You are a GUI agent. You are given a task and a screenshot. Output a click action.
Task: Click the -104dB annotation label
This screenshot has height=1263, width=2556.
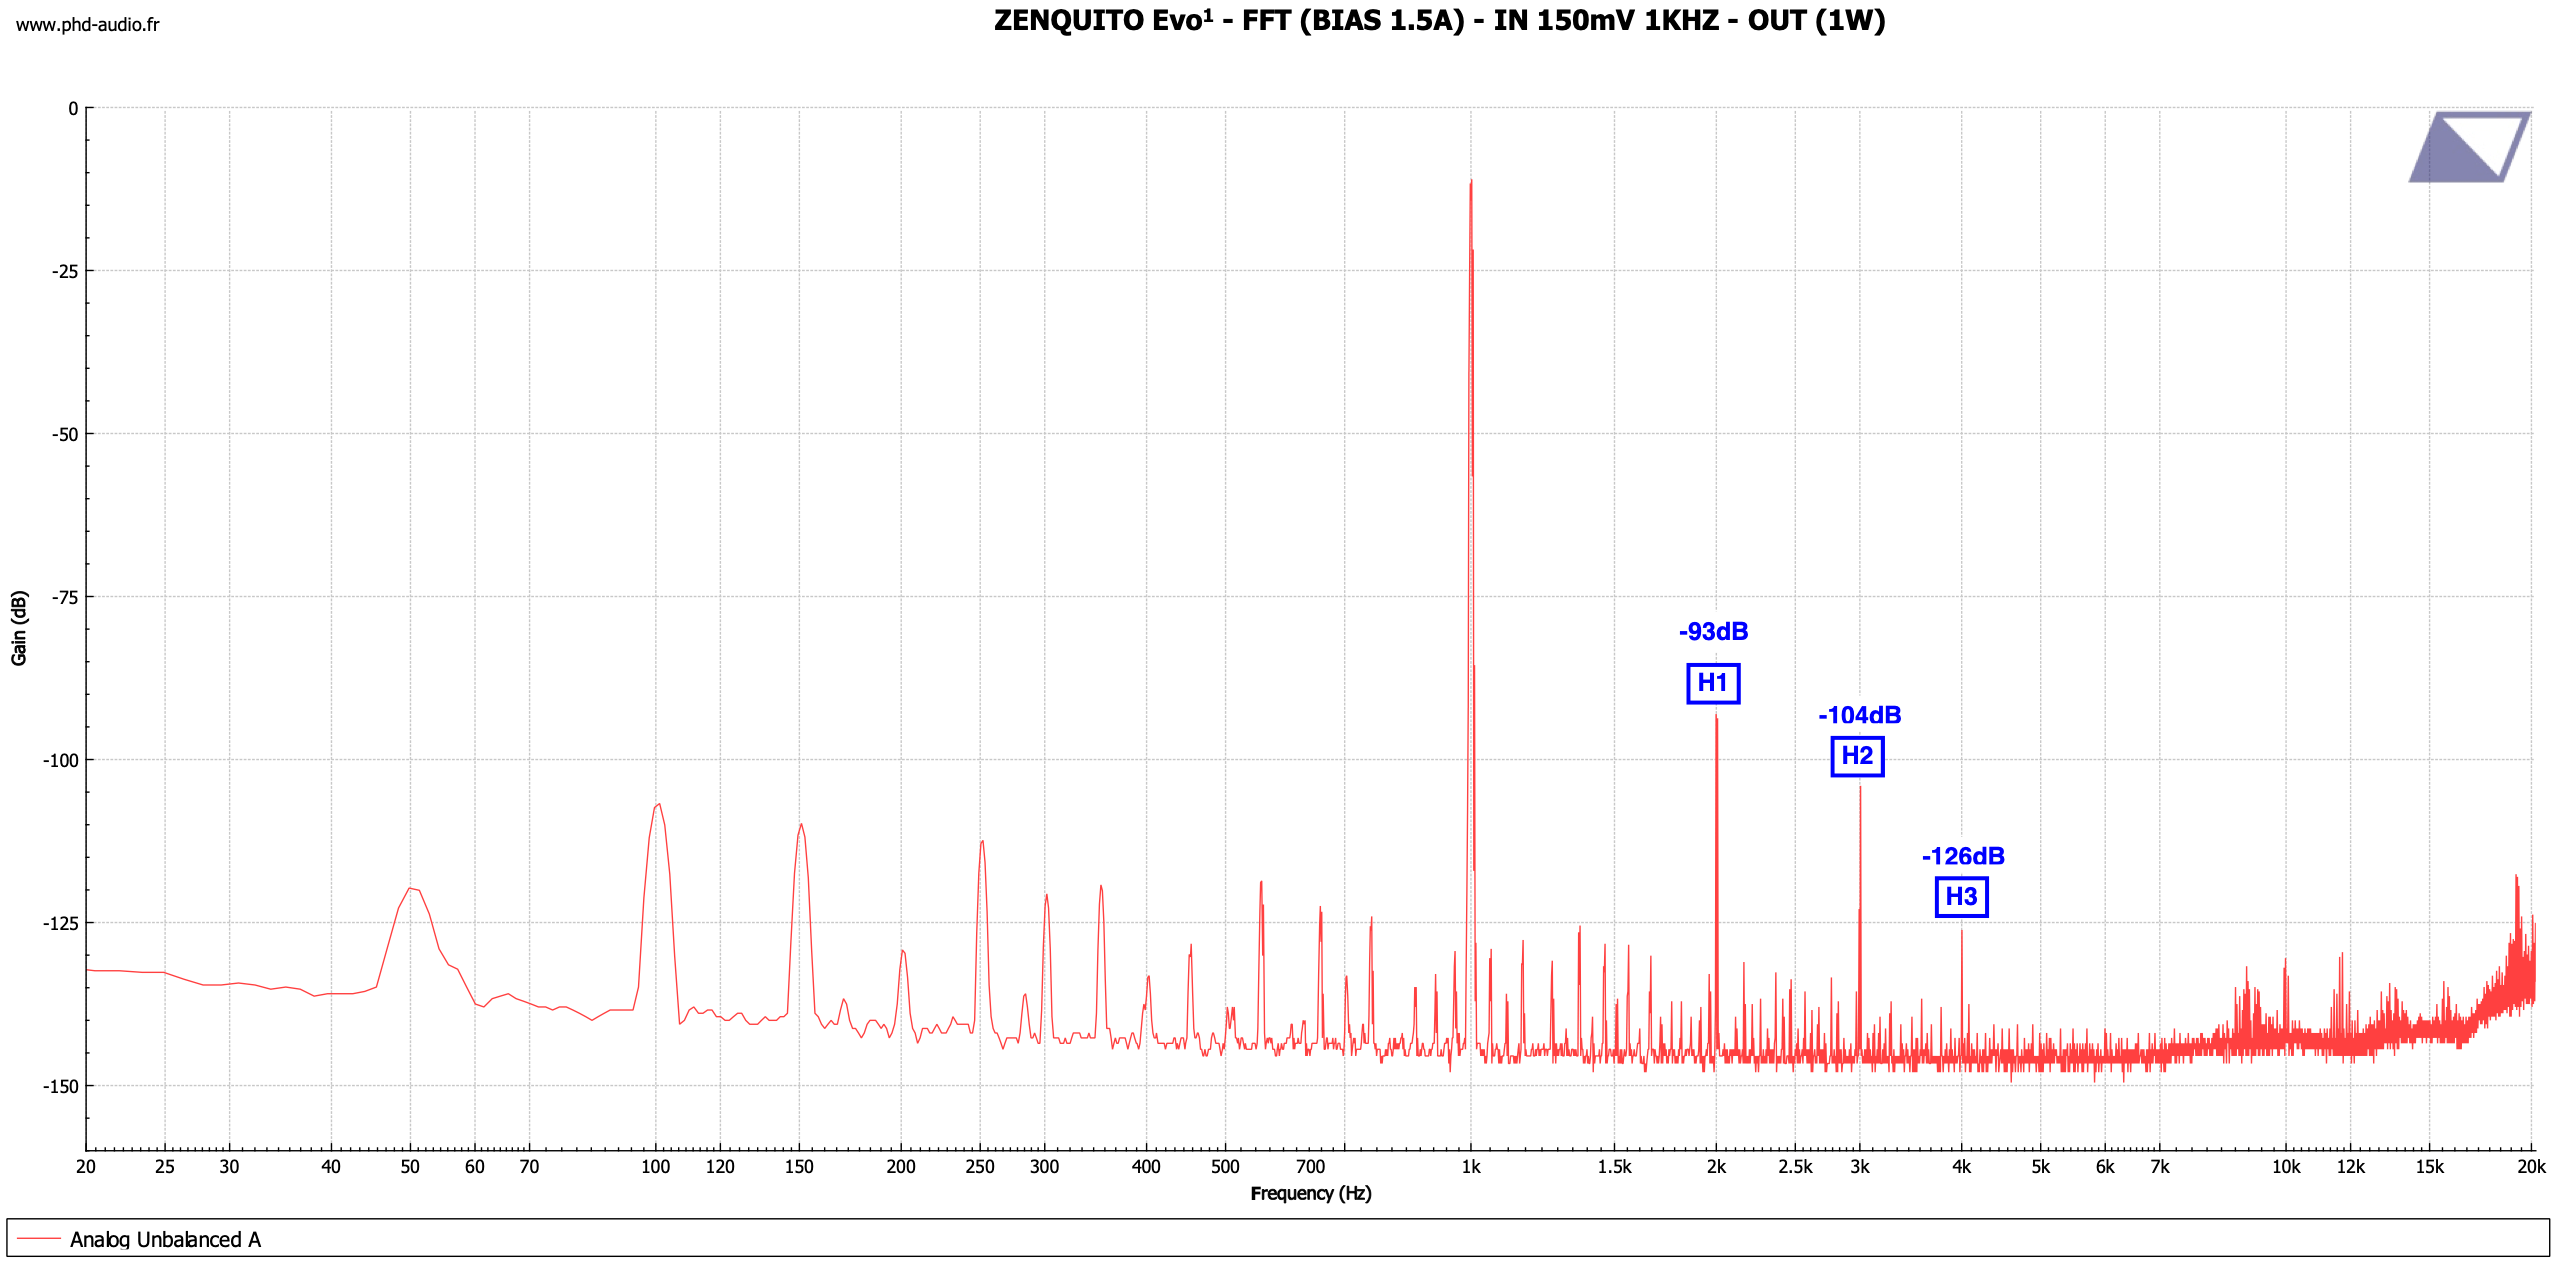tap(1859, 716)
